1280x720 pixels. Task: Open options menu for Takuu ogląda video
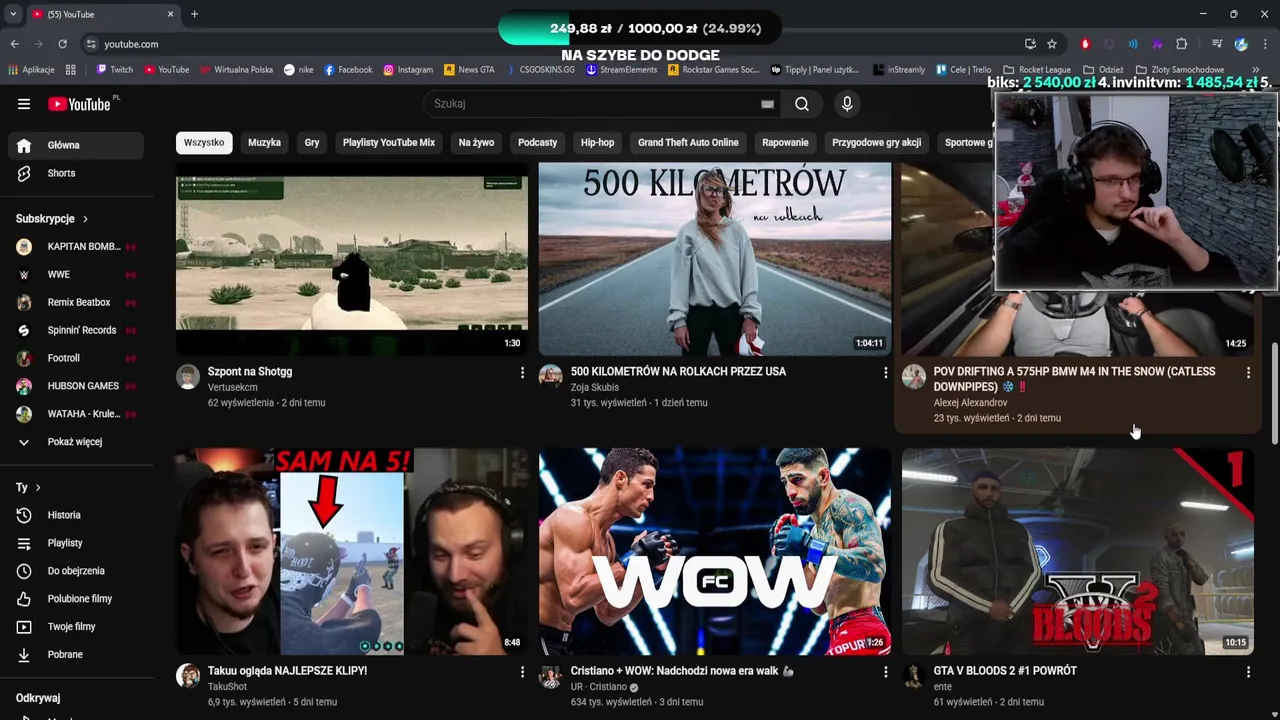click(522, 672)
